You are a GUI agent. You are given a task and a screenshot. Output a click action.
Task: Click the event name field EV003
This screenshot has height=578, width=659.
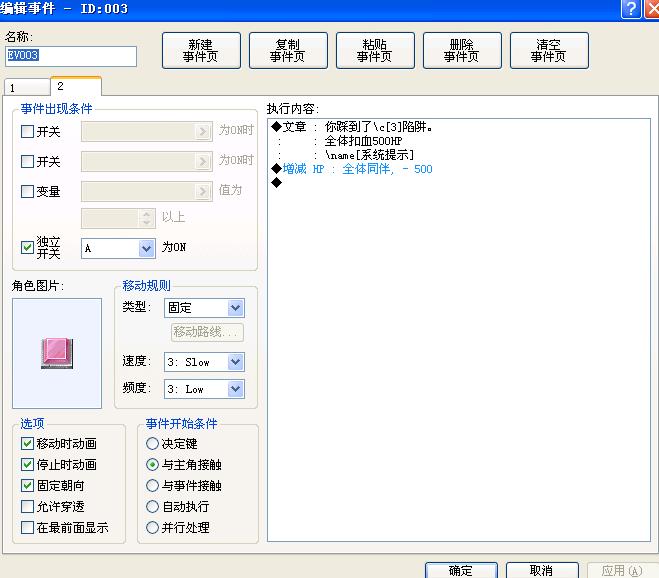click(x=71, y=56)
